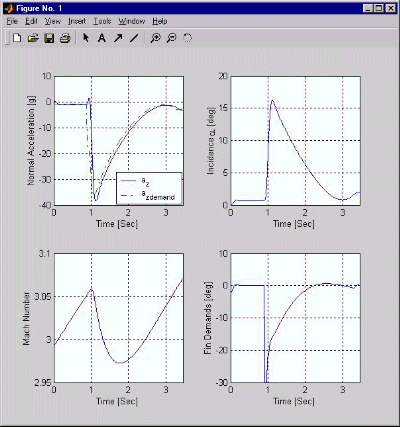This screenshot has width=400, height=427.
Task: Click the New Figure icon
Action: pyautogui.click(x=17, y=38)
